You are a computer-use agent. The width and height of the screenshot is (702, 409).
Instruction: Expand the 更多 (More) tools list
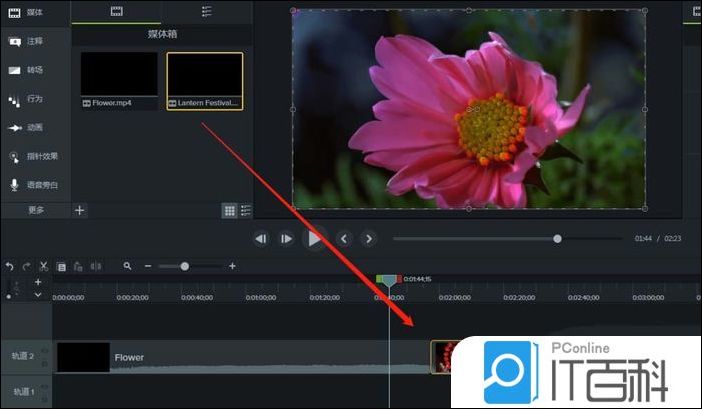tap(36, 210)
